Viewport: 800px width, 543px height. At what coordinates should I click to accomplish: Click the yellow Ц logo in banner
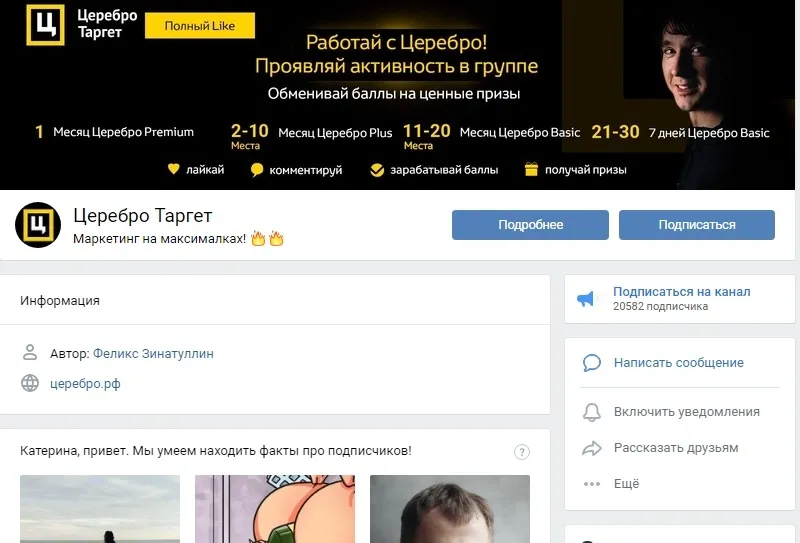[x=45, y=25]
